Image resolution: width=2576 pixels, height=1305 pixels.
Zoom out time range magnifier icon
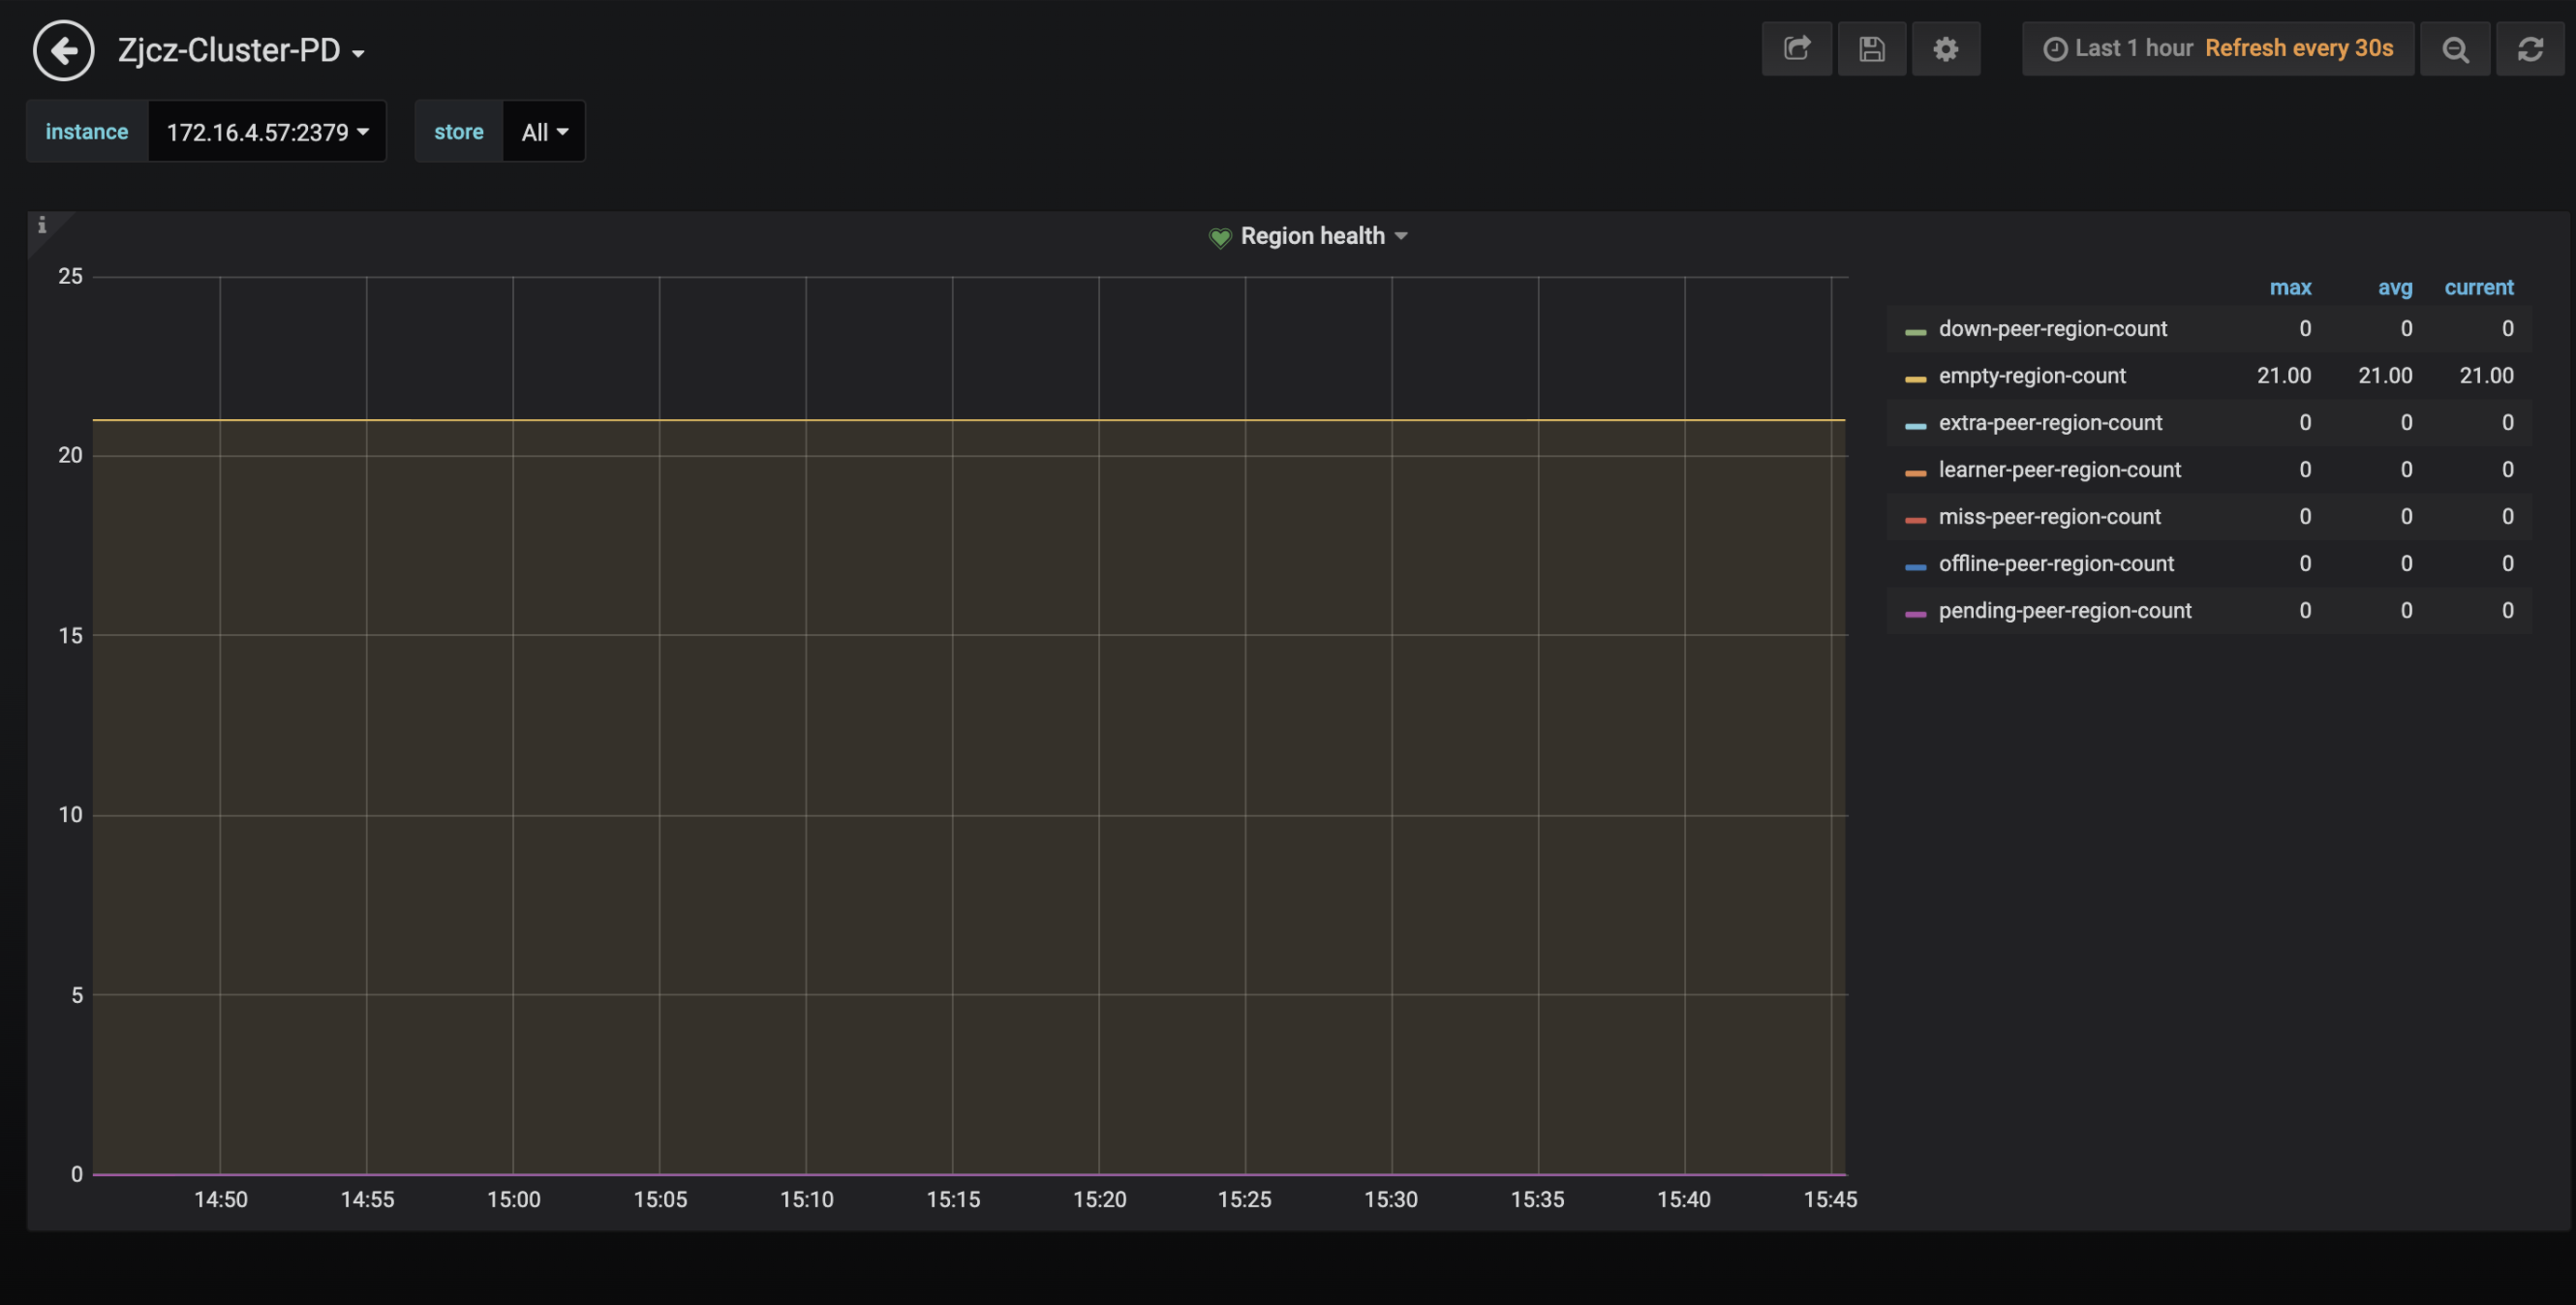point(2455,49)
